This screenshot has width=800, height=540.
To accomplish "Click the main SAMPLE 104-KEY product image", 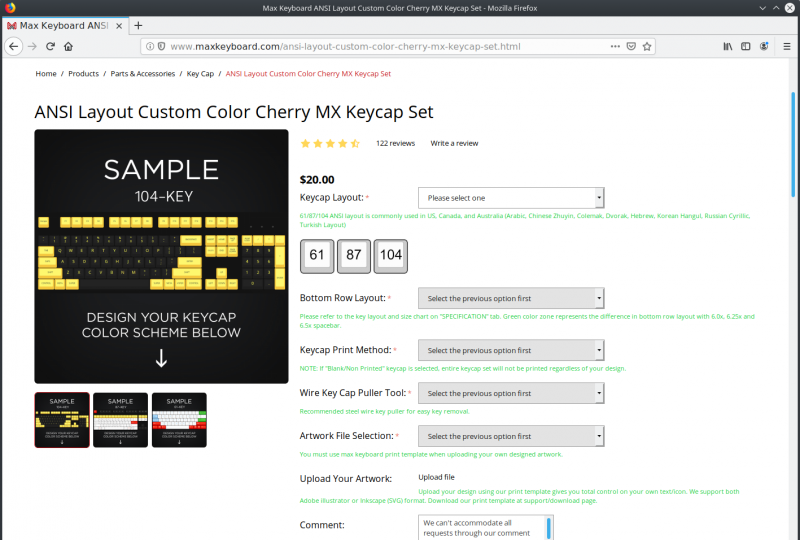I will point(161,256).
